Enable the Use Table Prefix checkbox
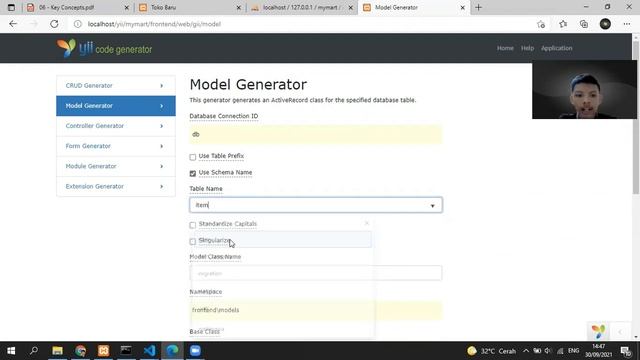 [x=193, y=157]
